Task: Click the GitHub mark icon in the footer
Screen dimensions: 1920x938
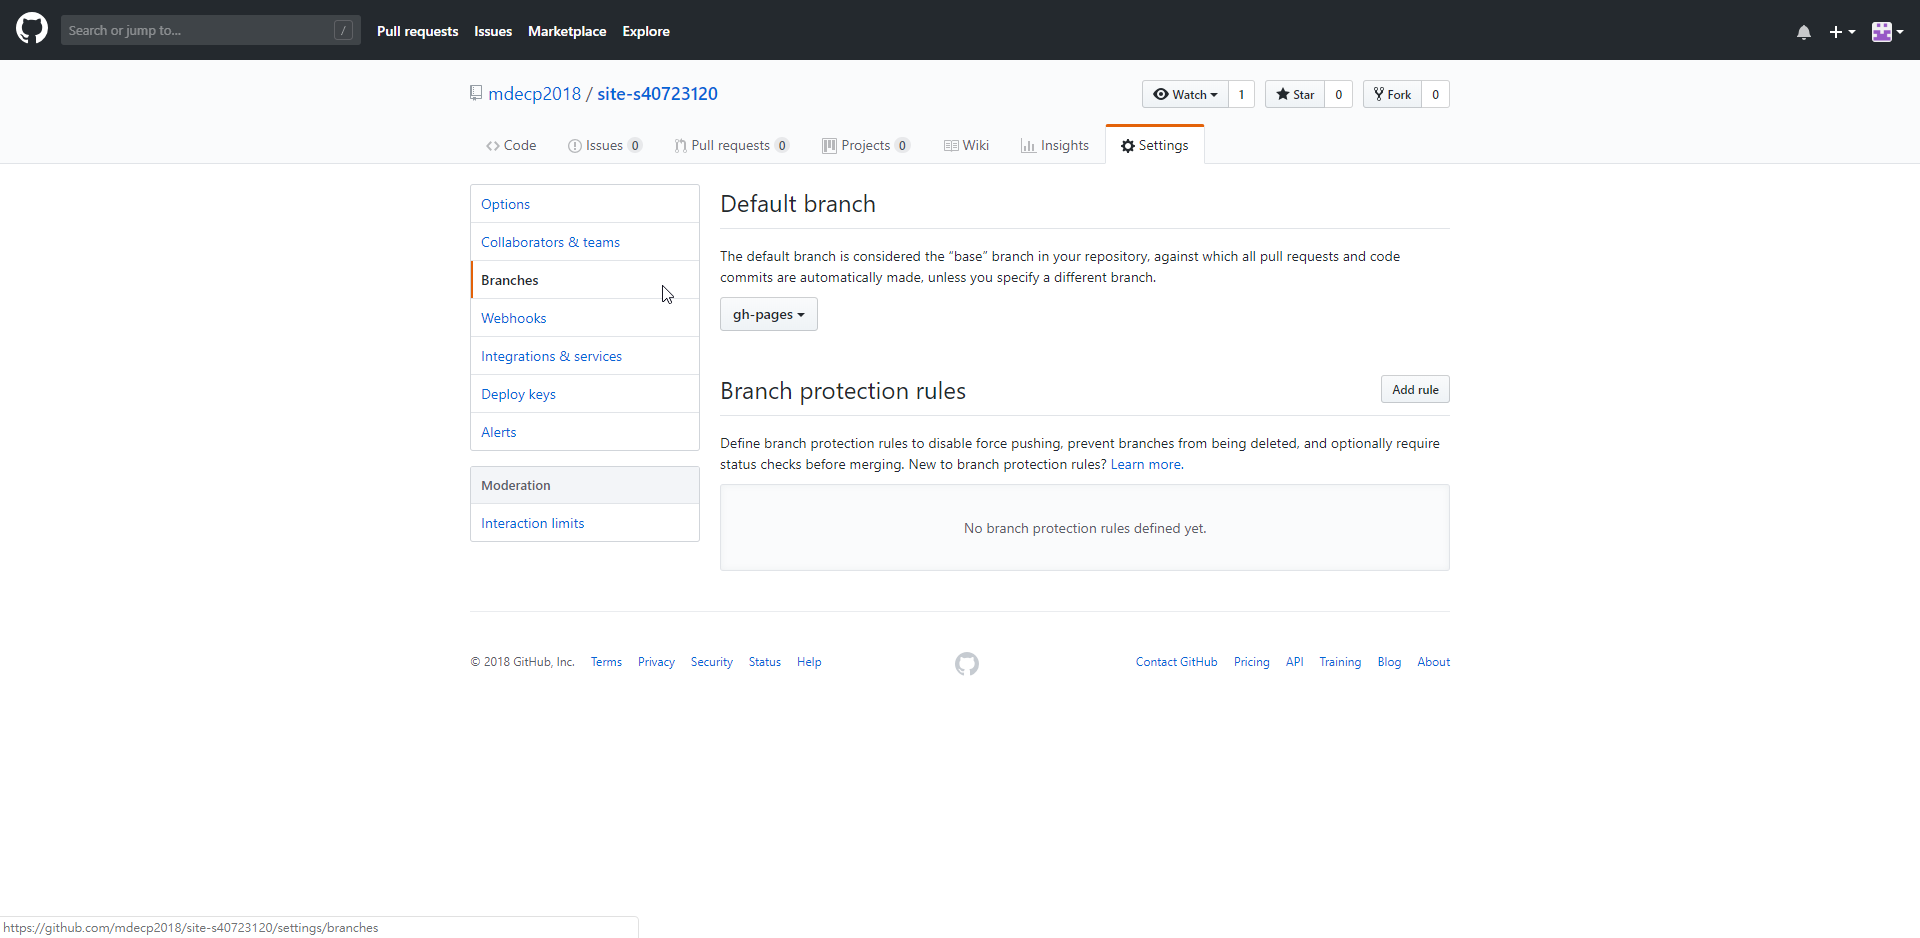Action: [x=967, y=664]
